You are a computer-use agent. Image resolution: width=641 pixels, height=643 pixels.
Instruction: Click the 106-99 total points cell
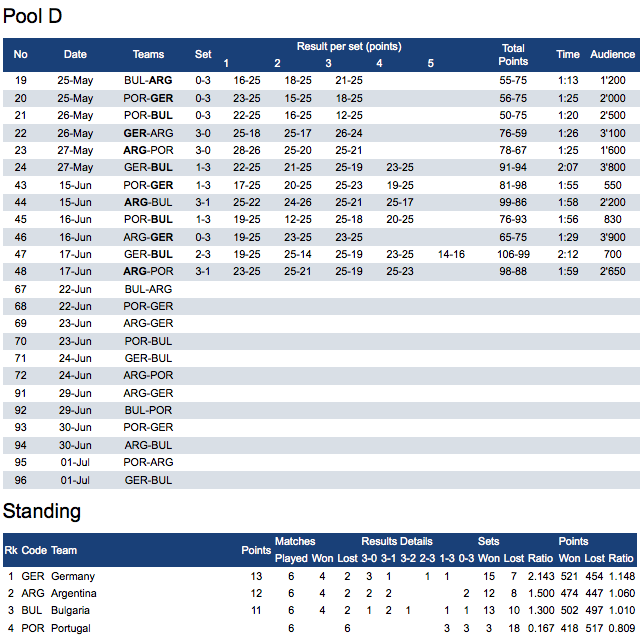(513, 255)
